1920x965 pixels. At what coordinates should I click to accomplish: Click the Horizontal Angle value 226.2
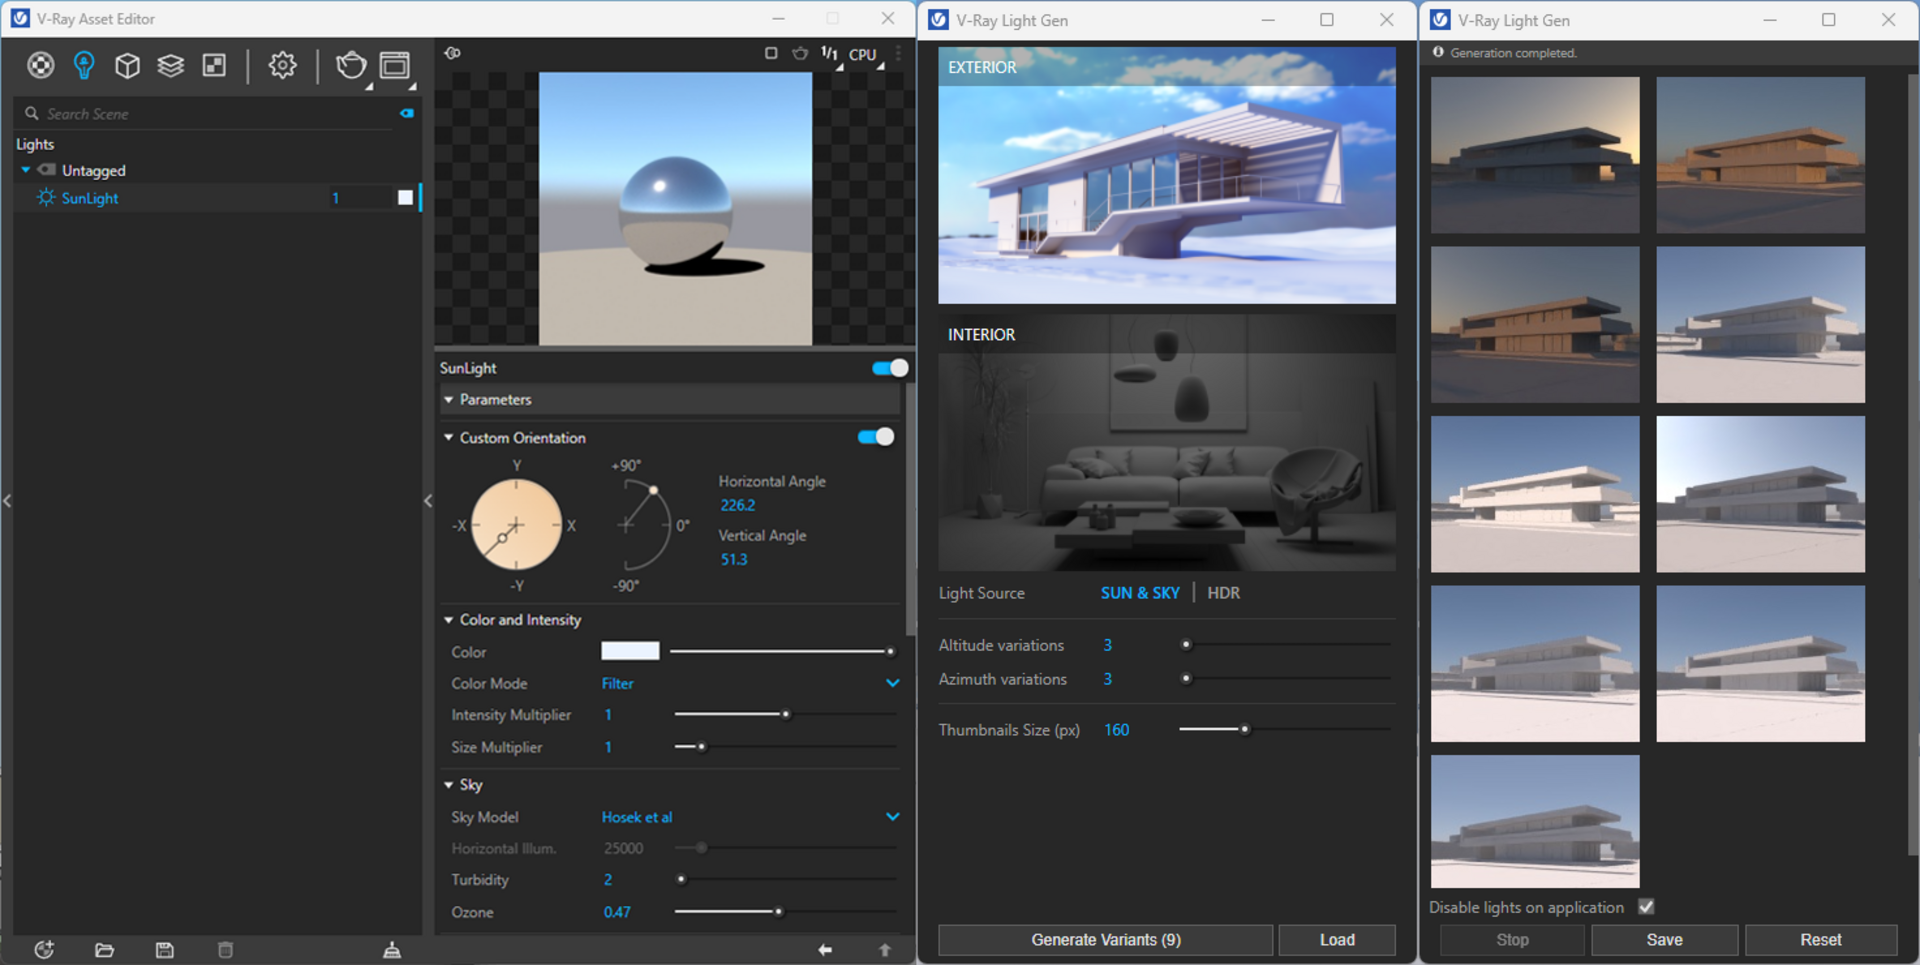[x=738, y=505]
